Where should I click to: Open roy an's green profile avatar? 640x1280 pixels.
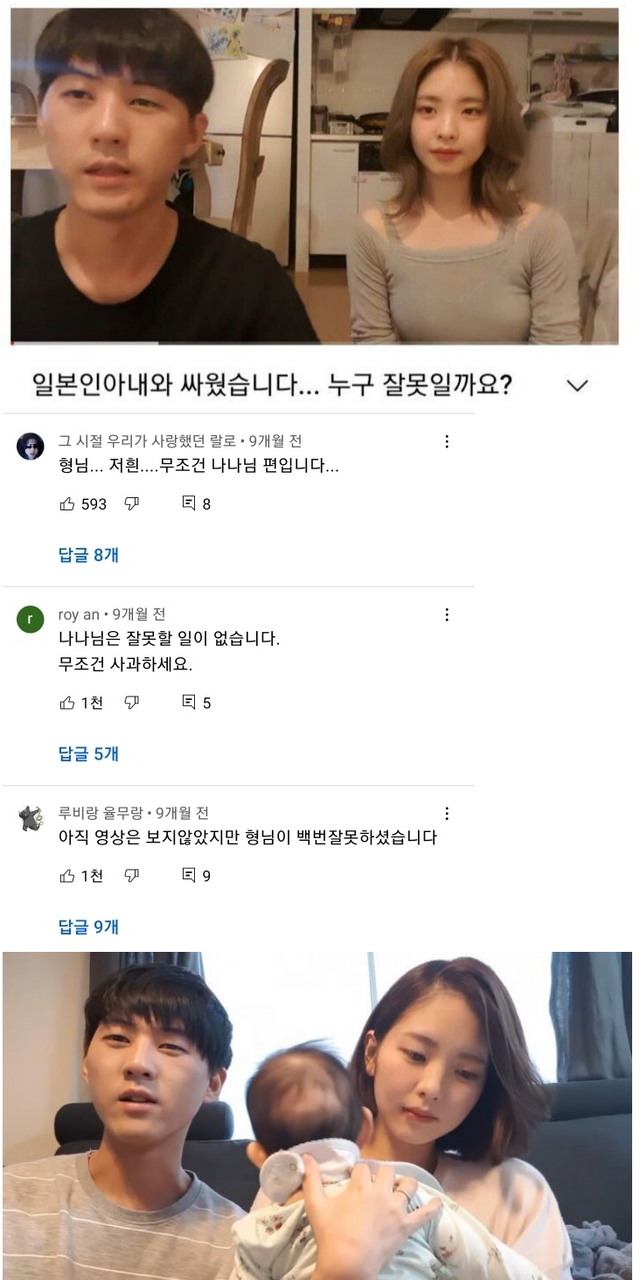point(30,620)
